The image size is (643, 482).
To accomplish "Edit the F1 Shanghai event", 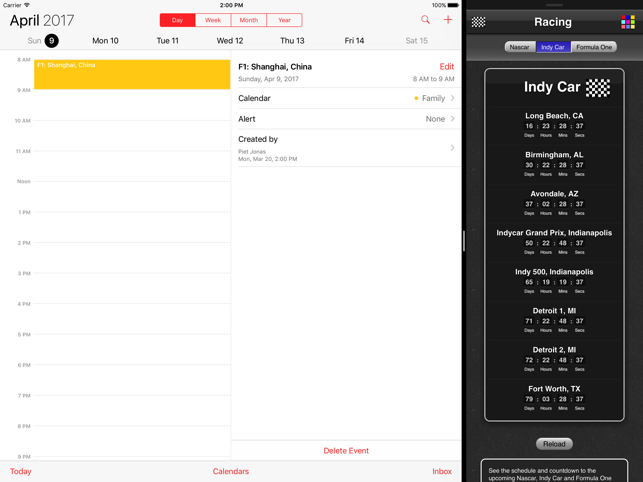I will pos(447,66).
